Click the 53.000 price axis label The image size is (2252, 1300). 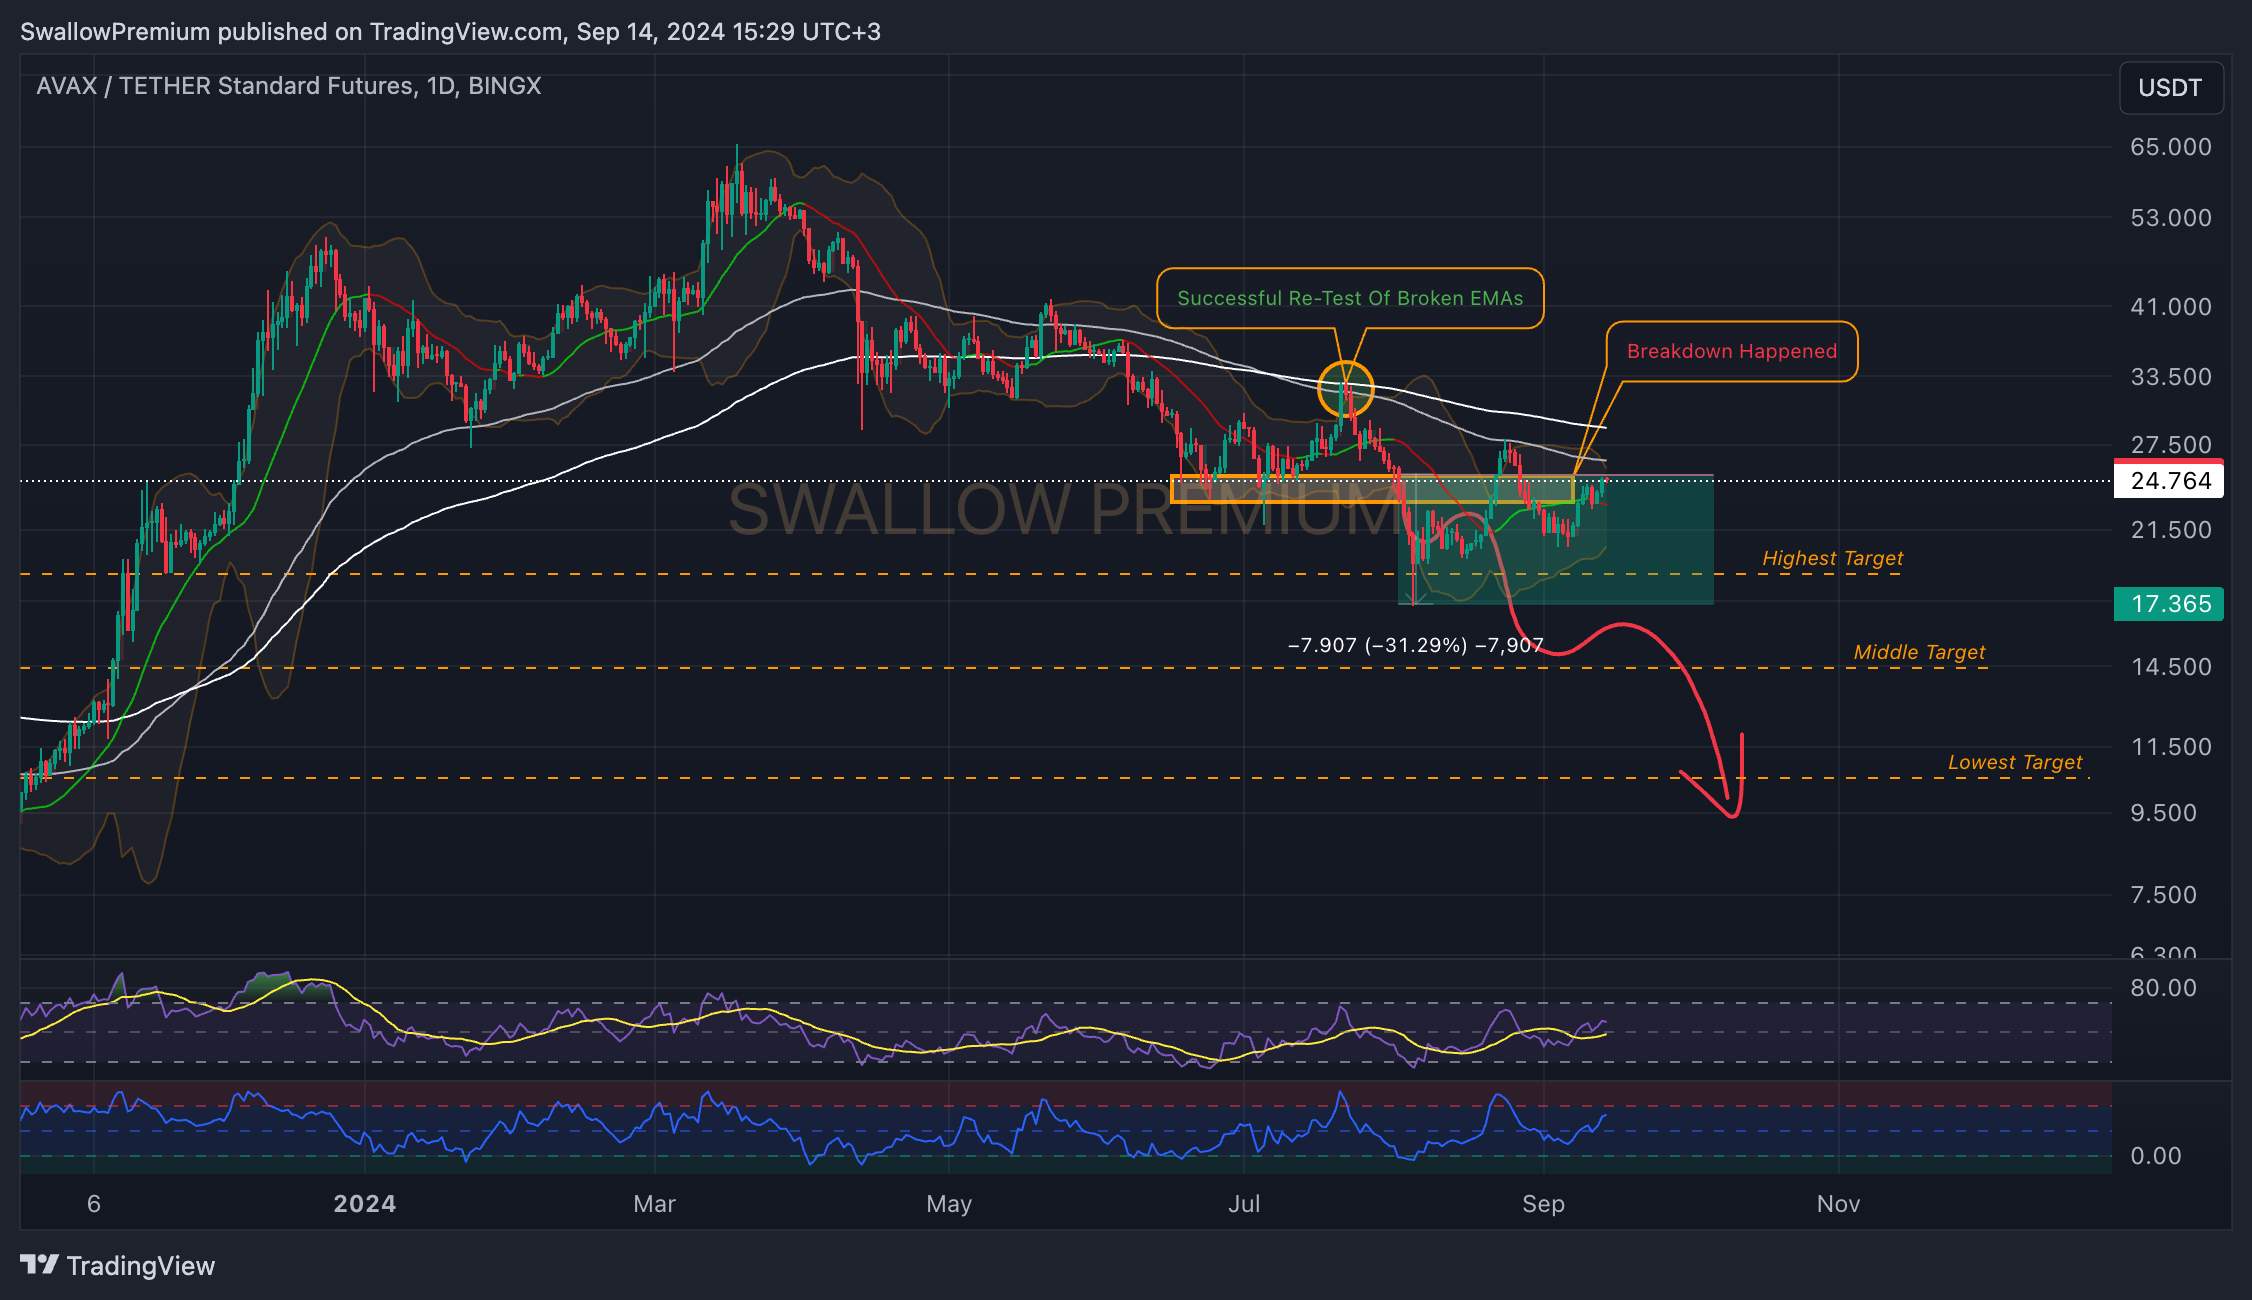2171,218
